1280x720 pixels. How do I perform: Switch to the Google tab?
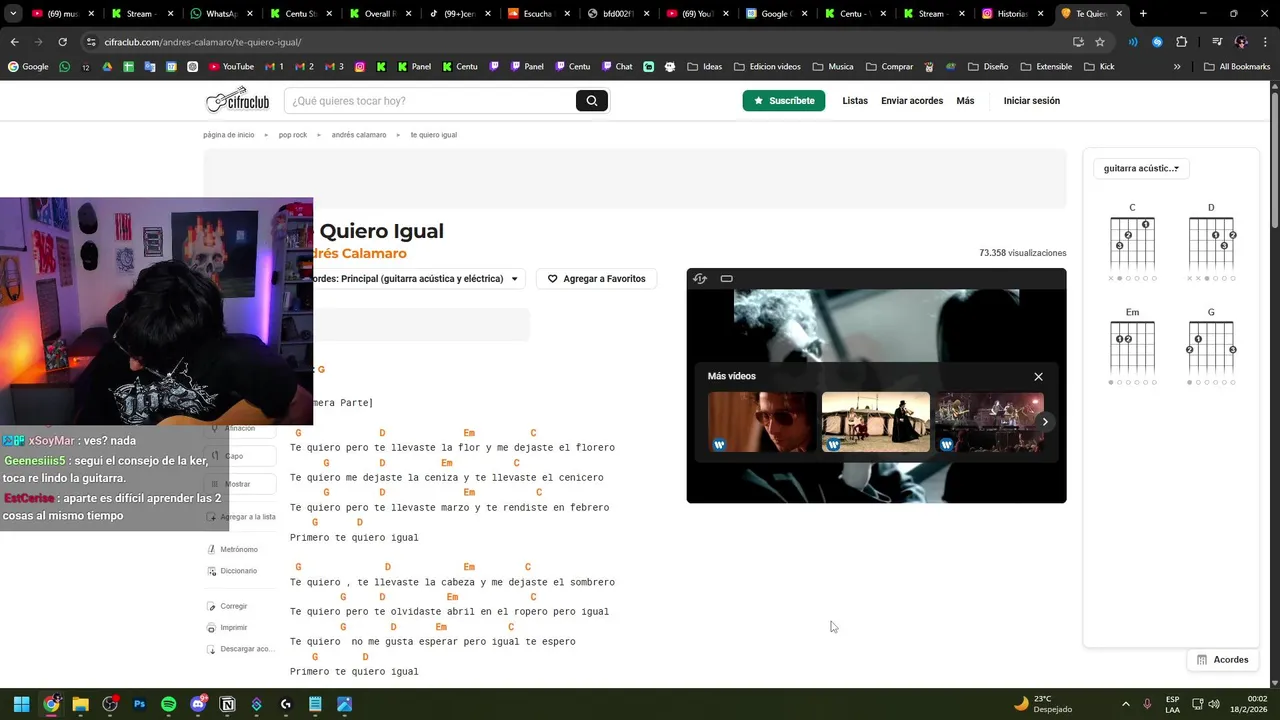click(775, 14)
